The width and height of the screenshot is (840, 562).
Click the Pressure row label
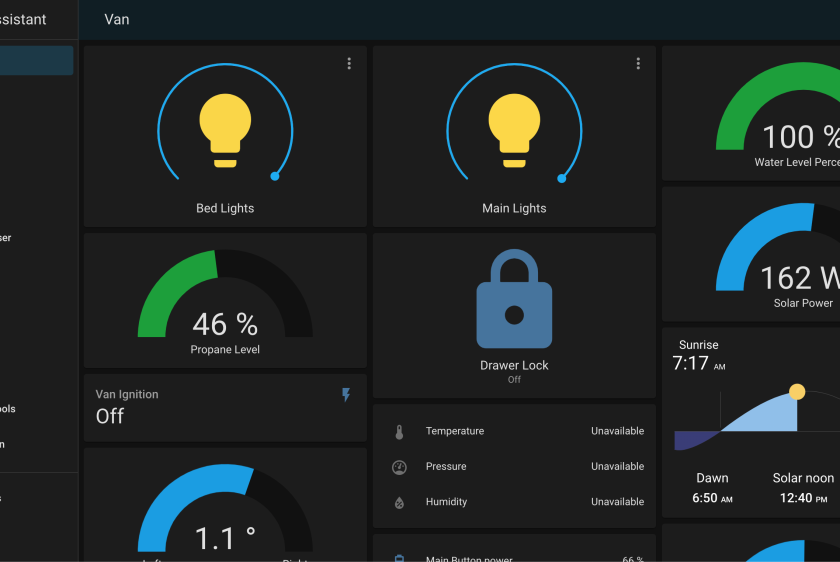click(x=446, y=466)
